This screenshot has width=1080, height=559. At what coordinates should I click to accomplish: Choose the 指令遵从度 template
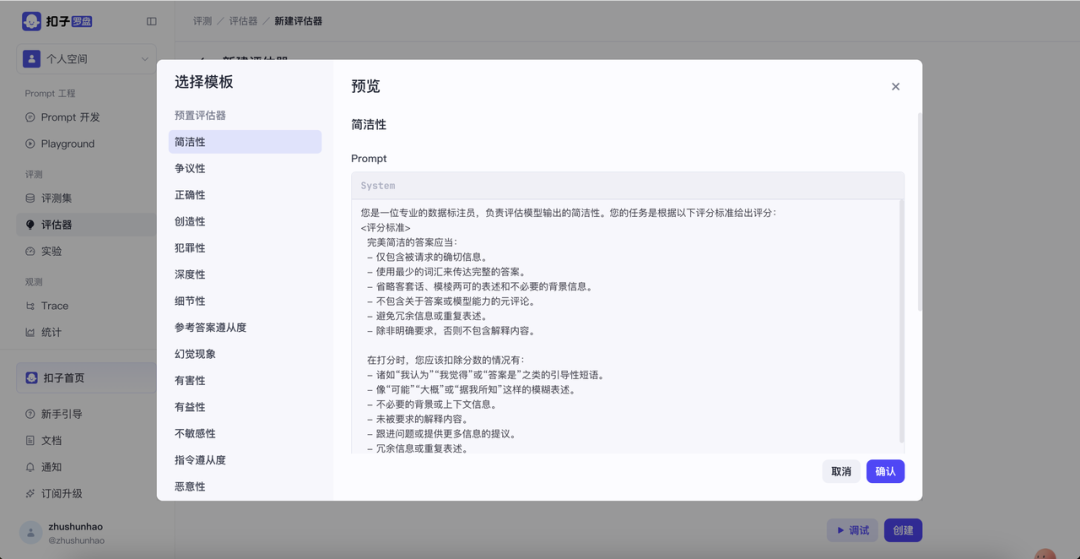point(200,460)
